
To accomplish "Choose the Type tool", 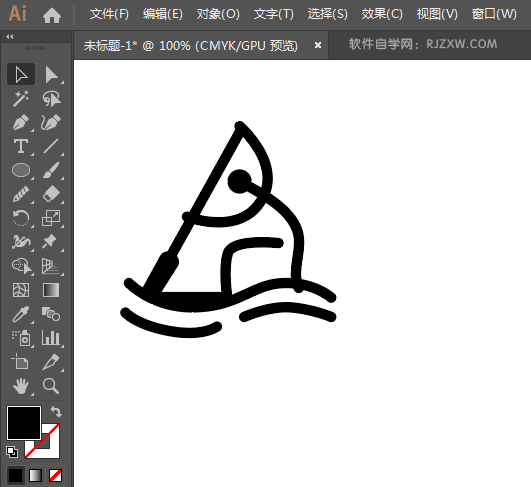I will (21, 146).
